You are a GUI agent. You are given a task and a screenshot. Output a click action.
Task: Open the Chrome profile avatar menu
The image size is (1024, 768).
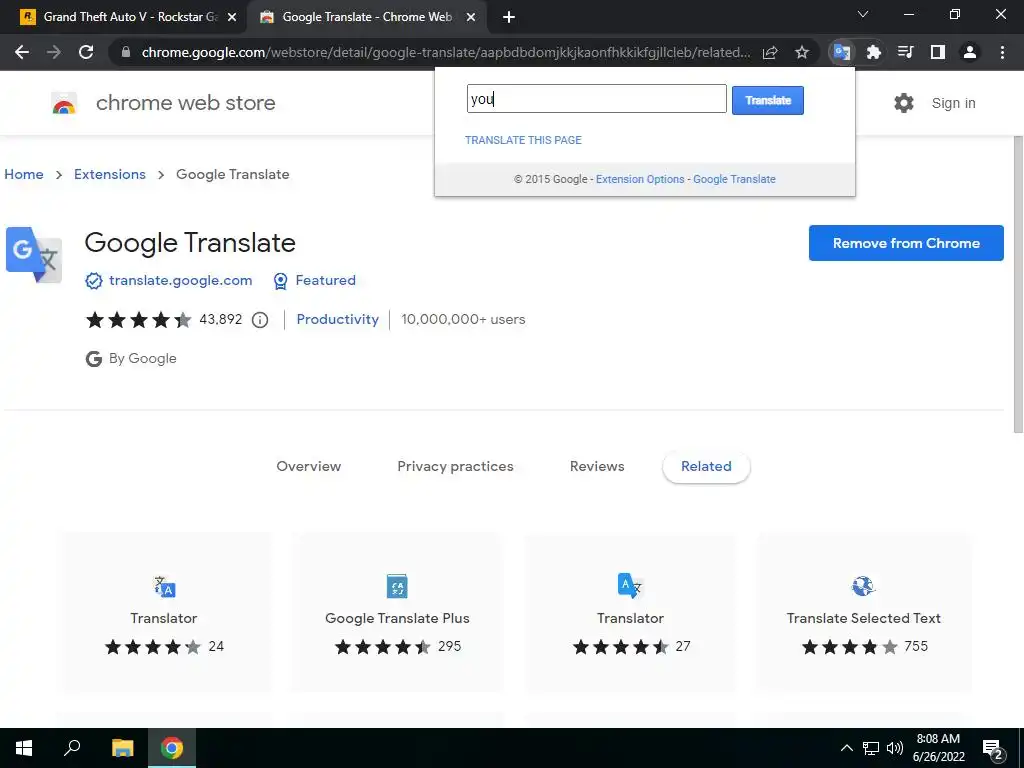(x=970, y=52)
